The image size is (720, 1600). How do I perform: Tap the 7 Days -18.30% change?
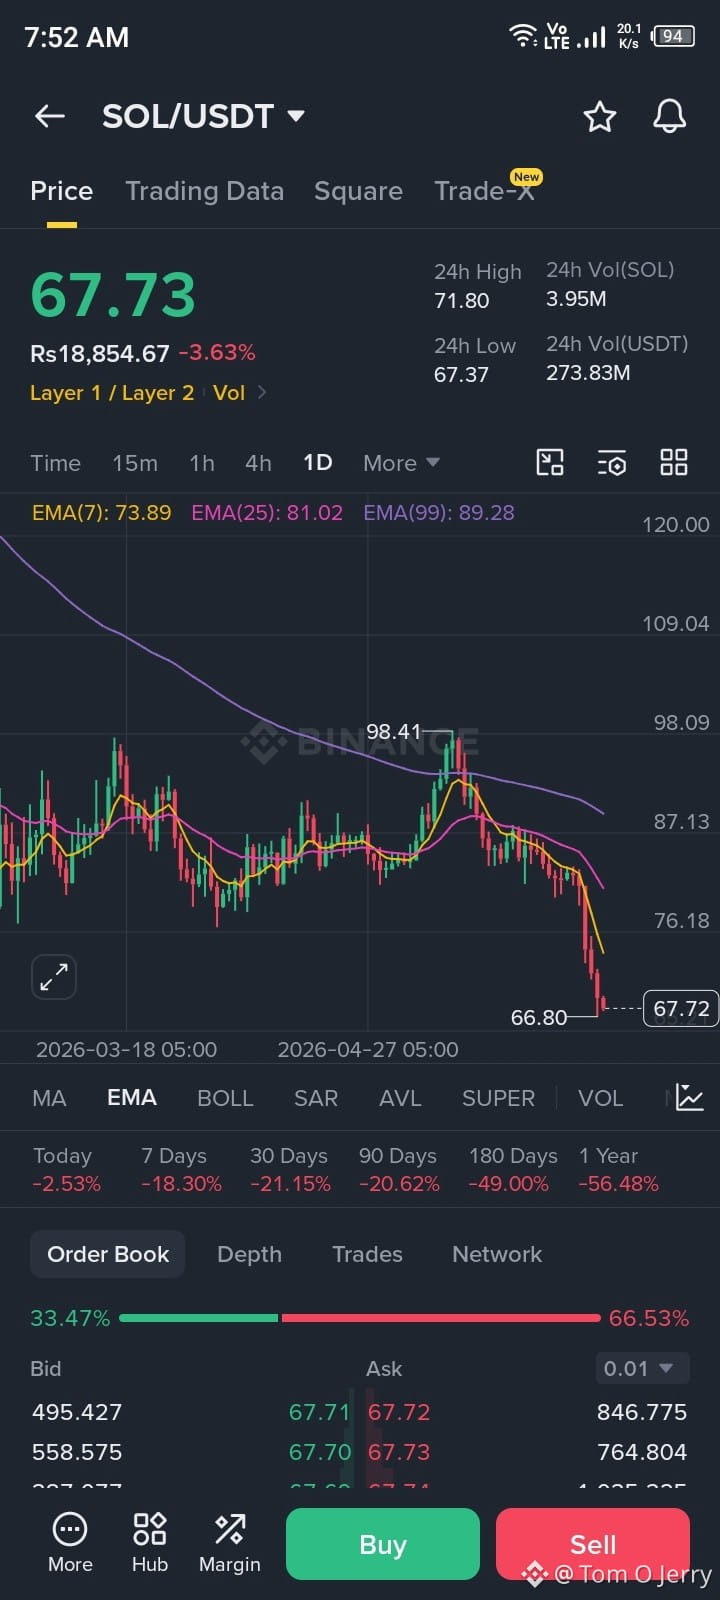181,1170
